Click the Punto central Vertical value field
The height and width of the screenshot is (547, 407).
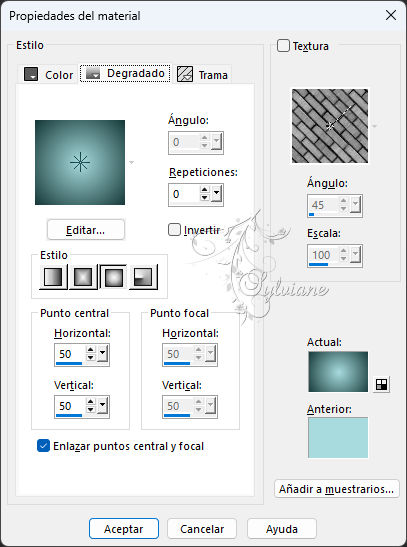point(70,406)
